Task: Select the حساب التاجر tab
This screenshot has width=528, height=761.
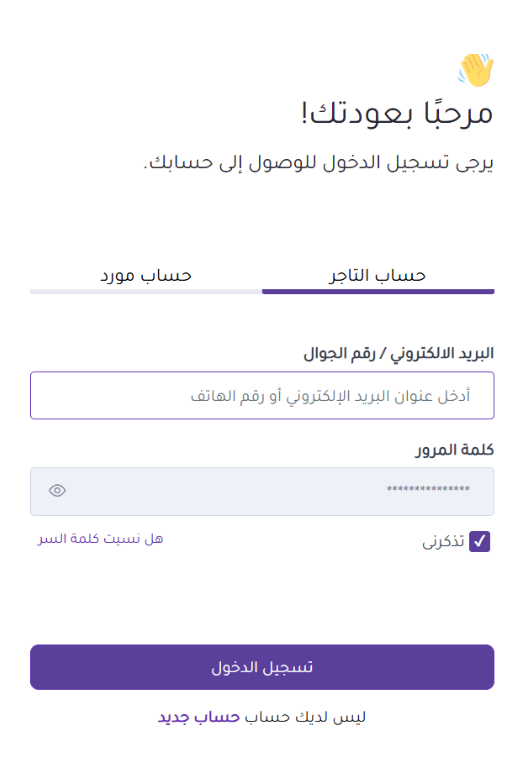Action: pos(378,276)
